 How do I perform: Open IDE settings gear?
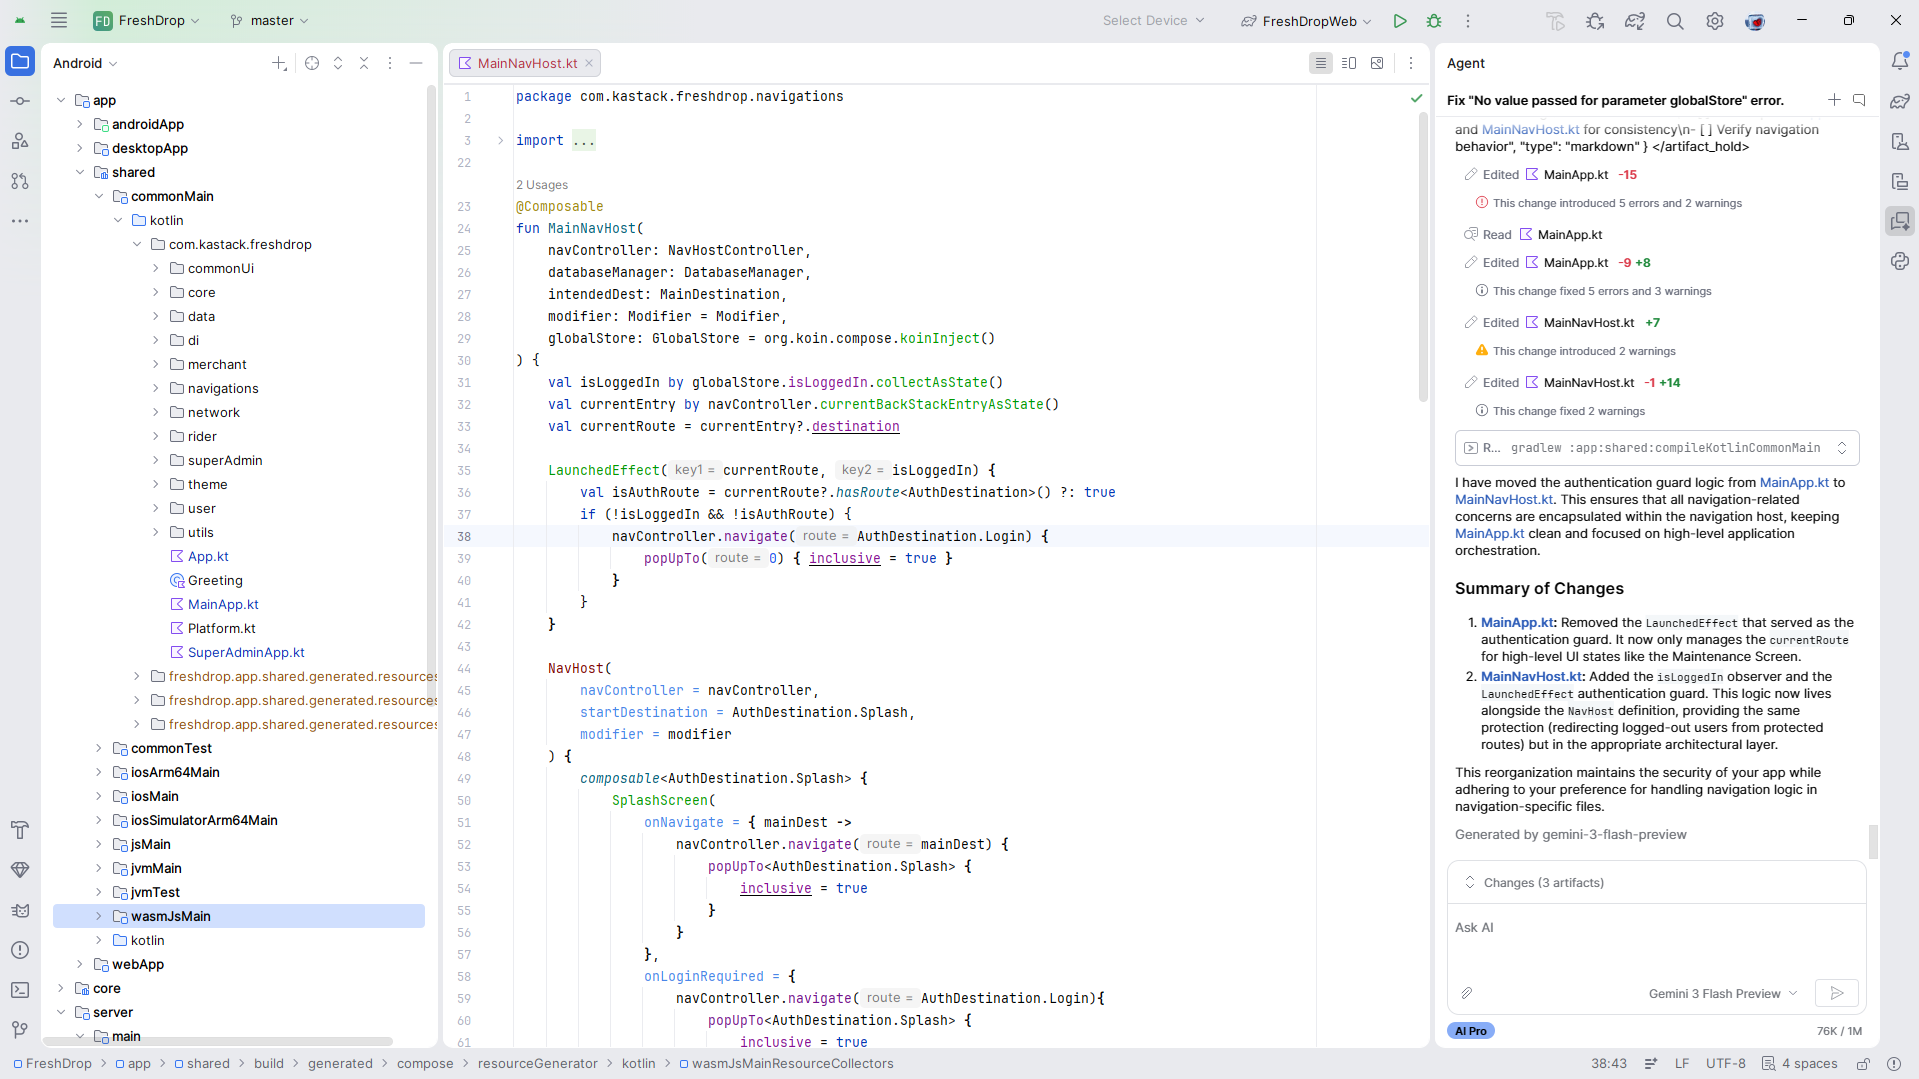pyautogui.click(x=1715, y=21)
